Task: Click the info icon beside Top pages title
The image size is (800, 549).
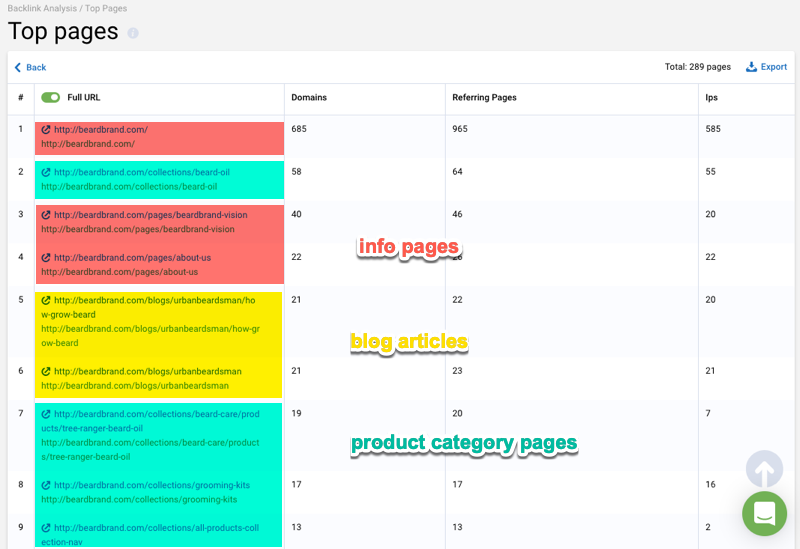Action: [133, 33]
